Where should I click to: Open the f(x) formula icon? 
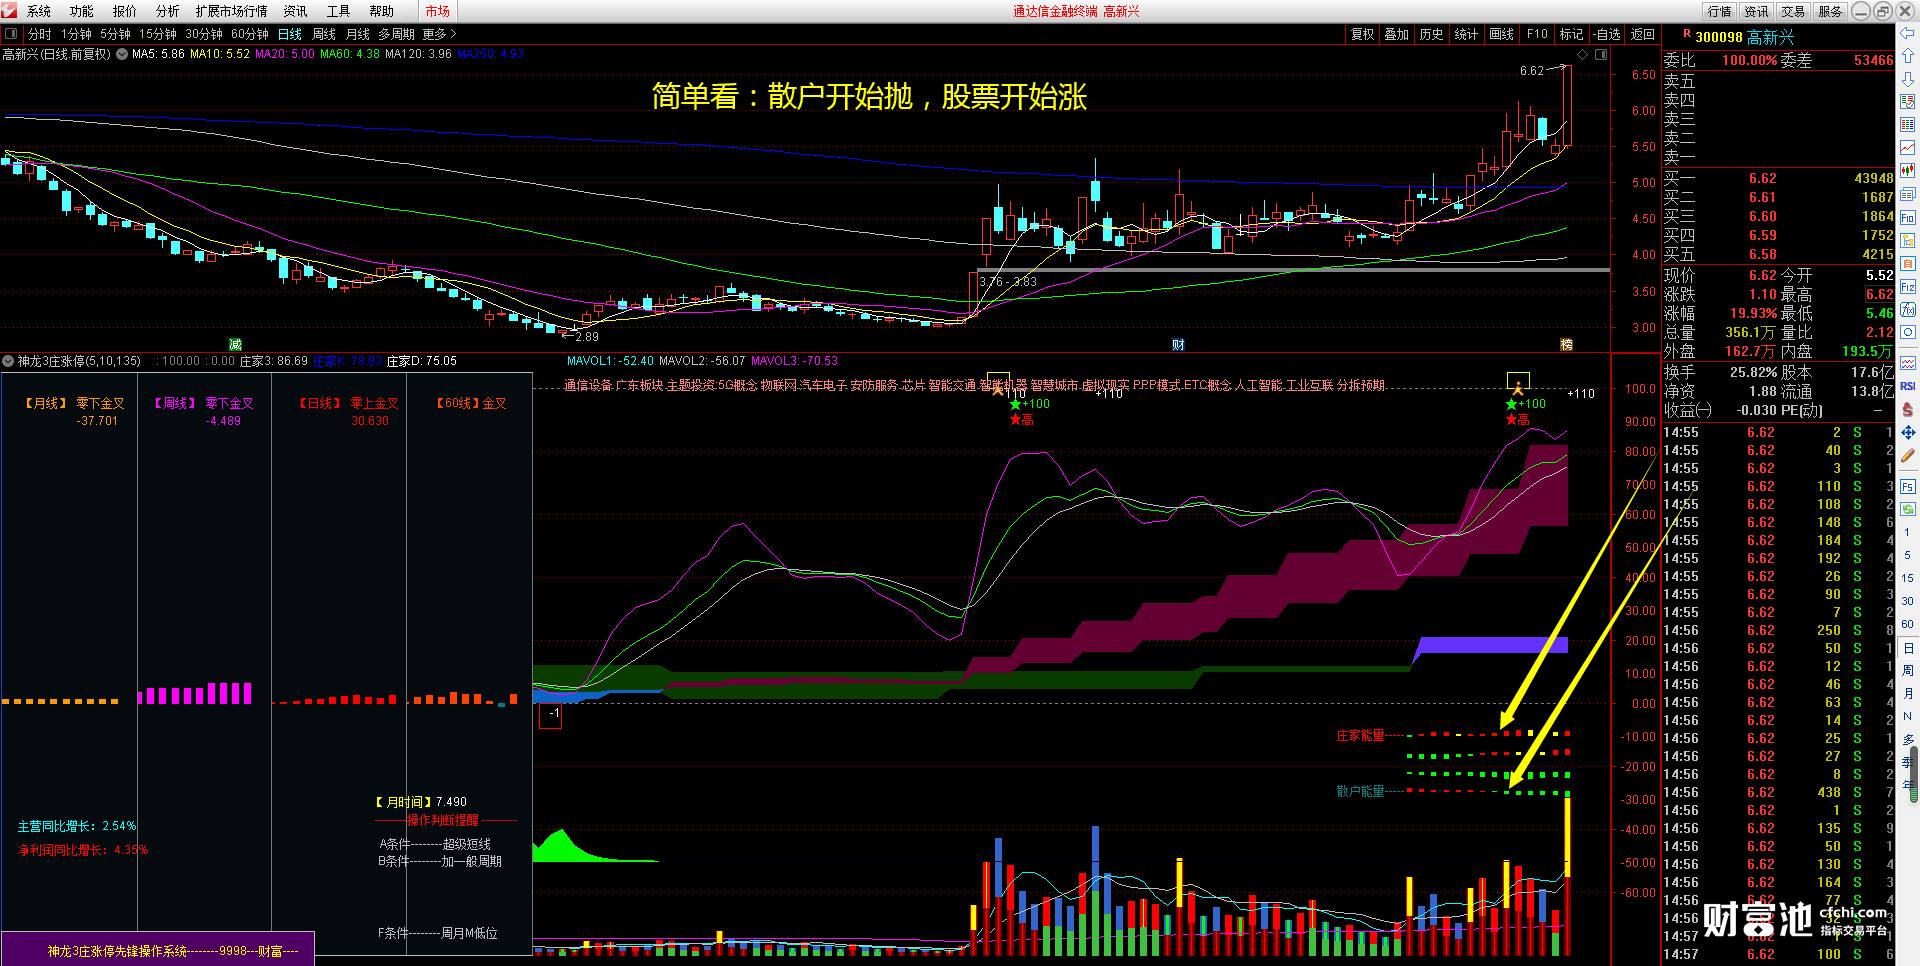[1907, 310]
